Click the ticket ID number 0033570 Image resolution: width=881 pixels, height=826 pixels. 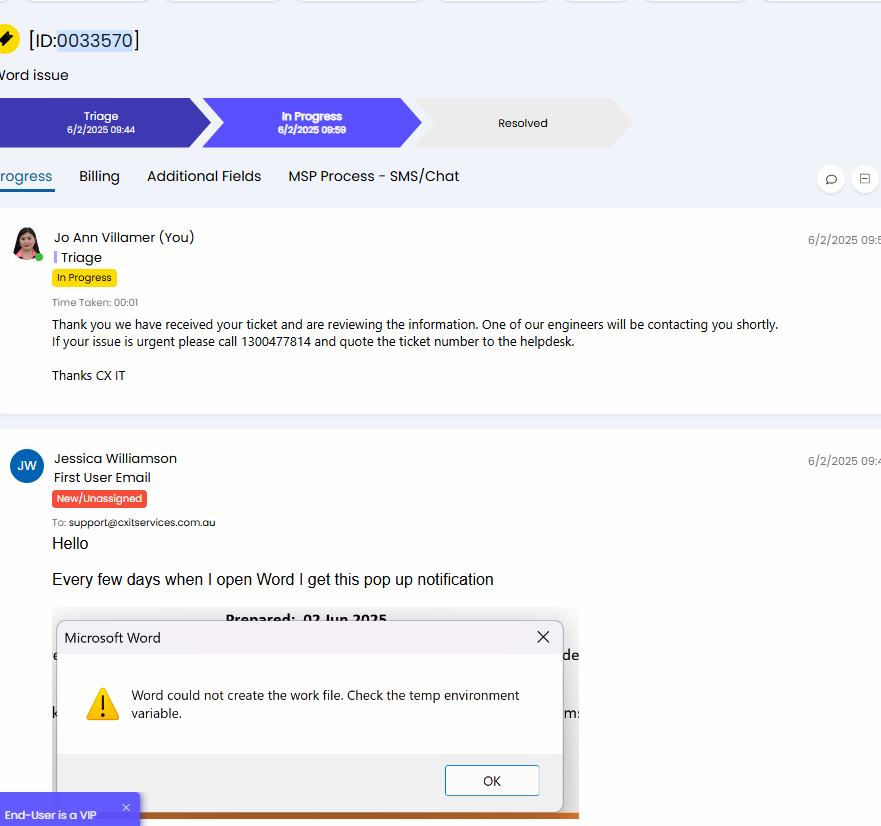click(95, 40)
